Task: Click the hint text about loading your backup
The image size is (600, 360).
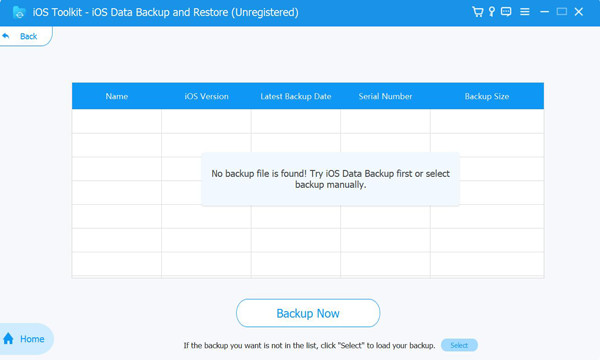Action: click(x=309, y=345)
